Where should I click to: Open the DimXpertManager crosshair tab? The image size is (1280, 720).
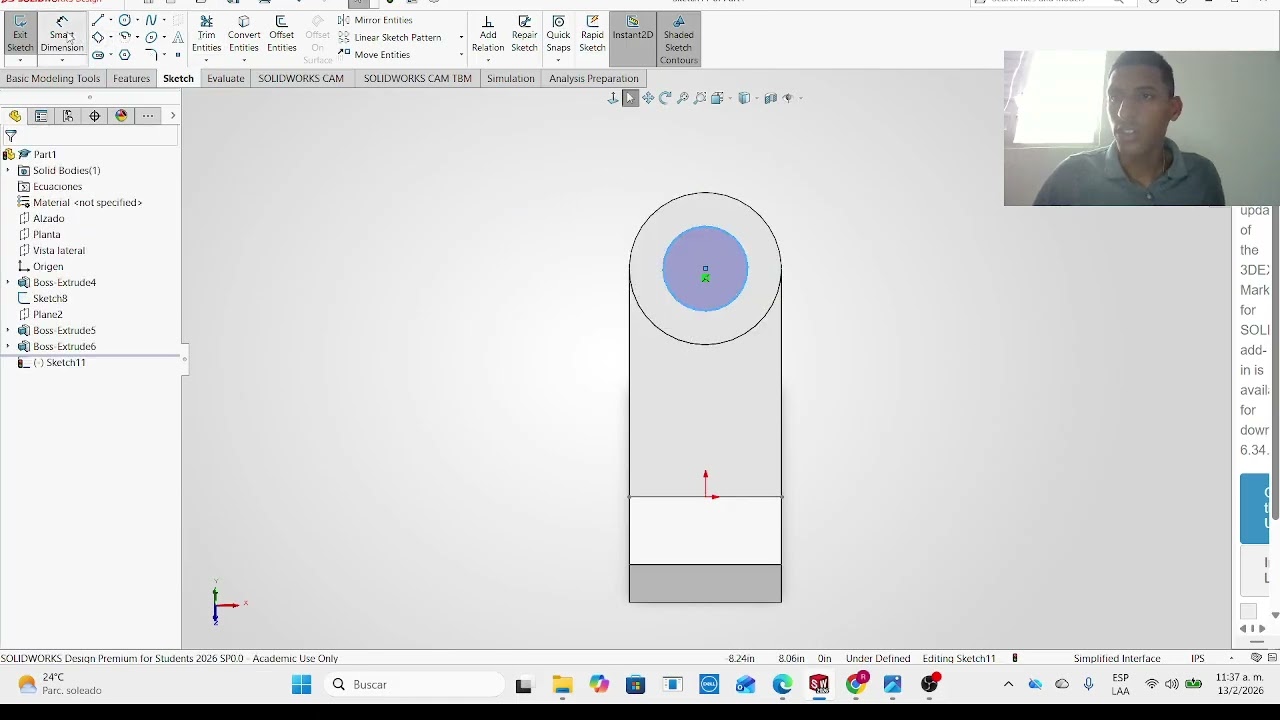(95, 116)
